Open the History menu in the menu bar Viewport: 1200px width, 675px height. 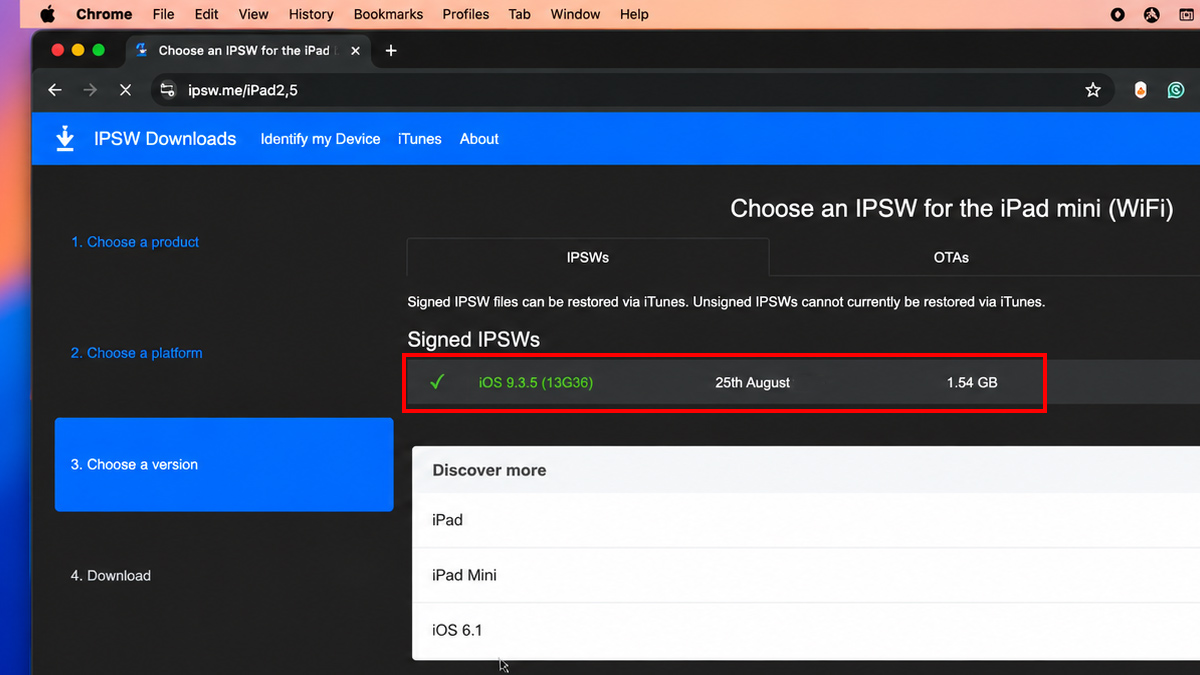[x=311, y=14]
